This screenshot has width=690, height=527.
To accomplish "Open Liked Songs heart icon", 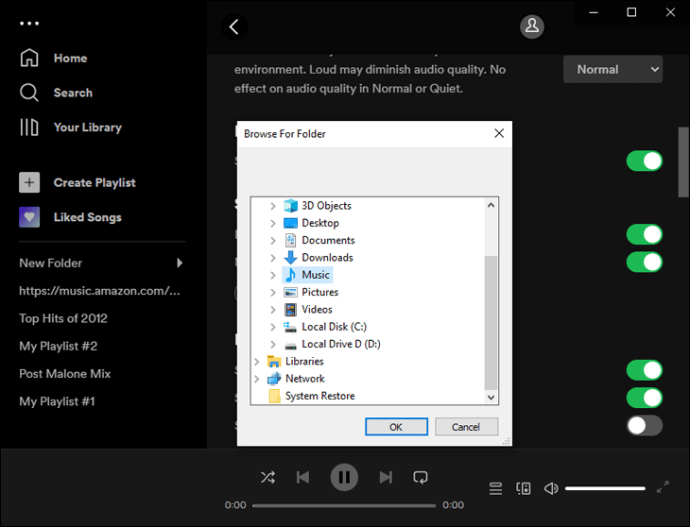I will tap(29, 217).
